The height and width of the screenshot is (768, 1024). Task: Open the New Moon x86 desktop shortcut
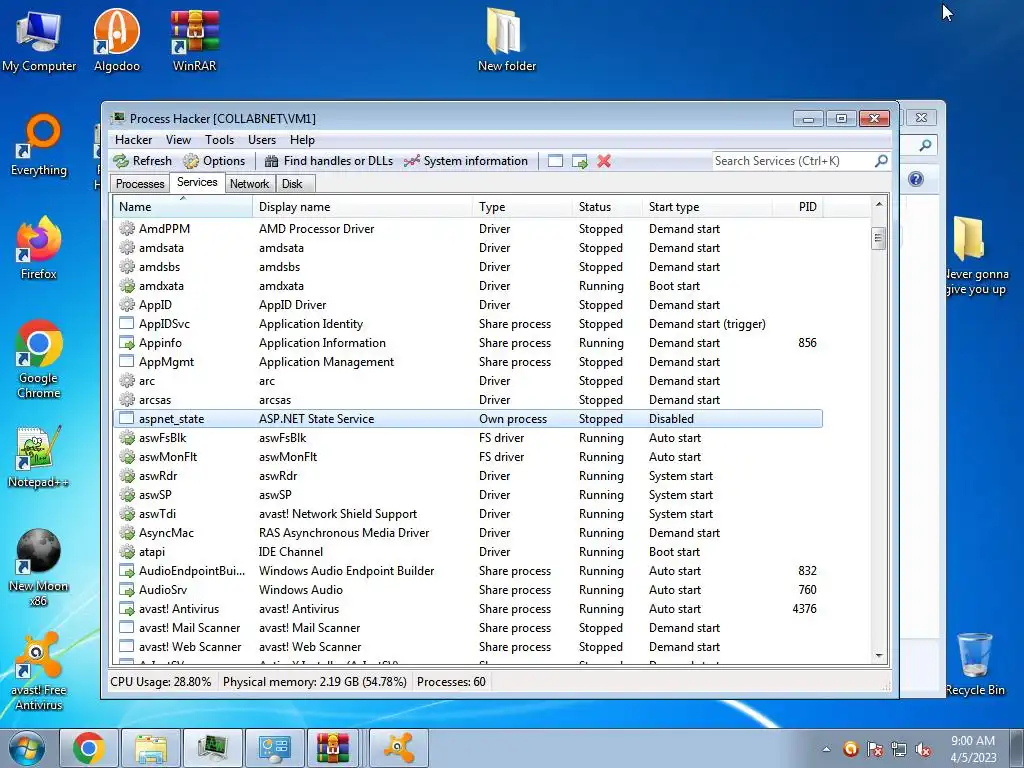39,567
